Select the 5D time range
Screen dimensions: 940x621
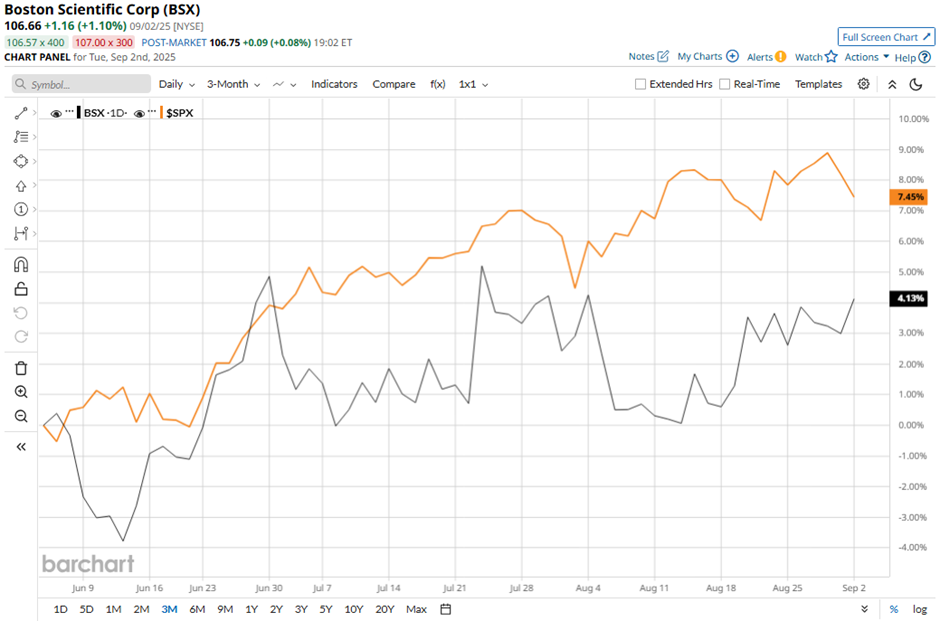click(86, 609)
